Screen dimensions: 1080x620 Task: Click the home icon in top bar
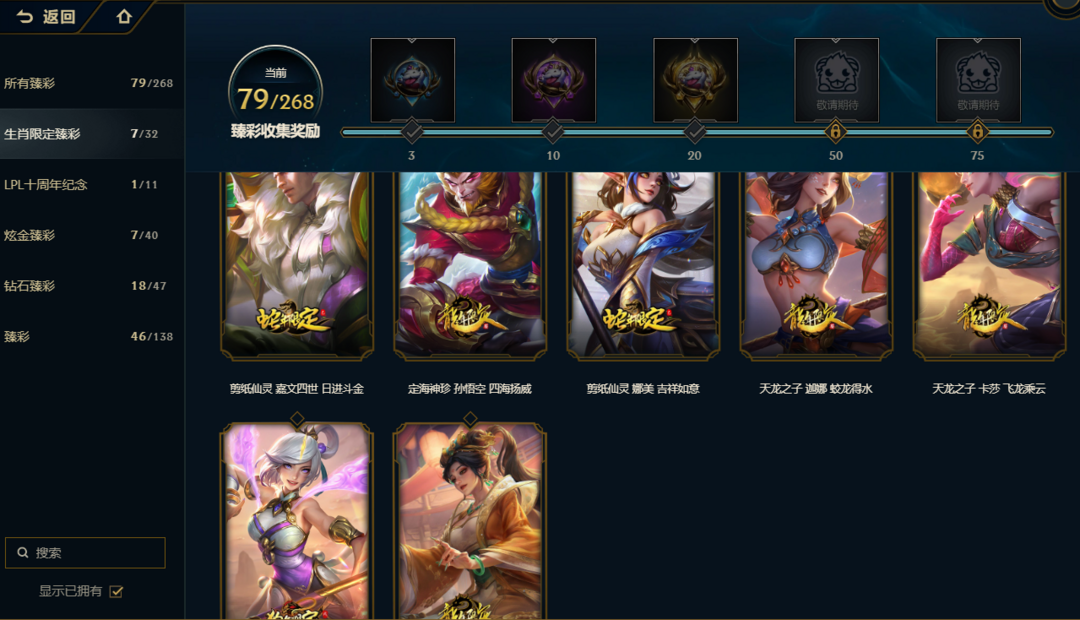coord(124,17)
